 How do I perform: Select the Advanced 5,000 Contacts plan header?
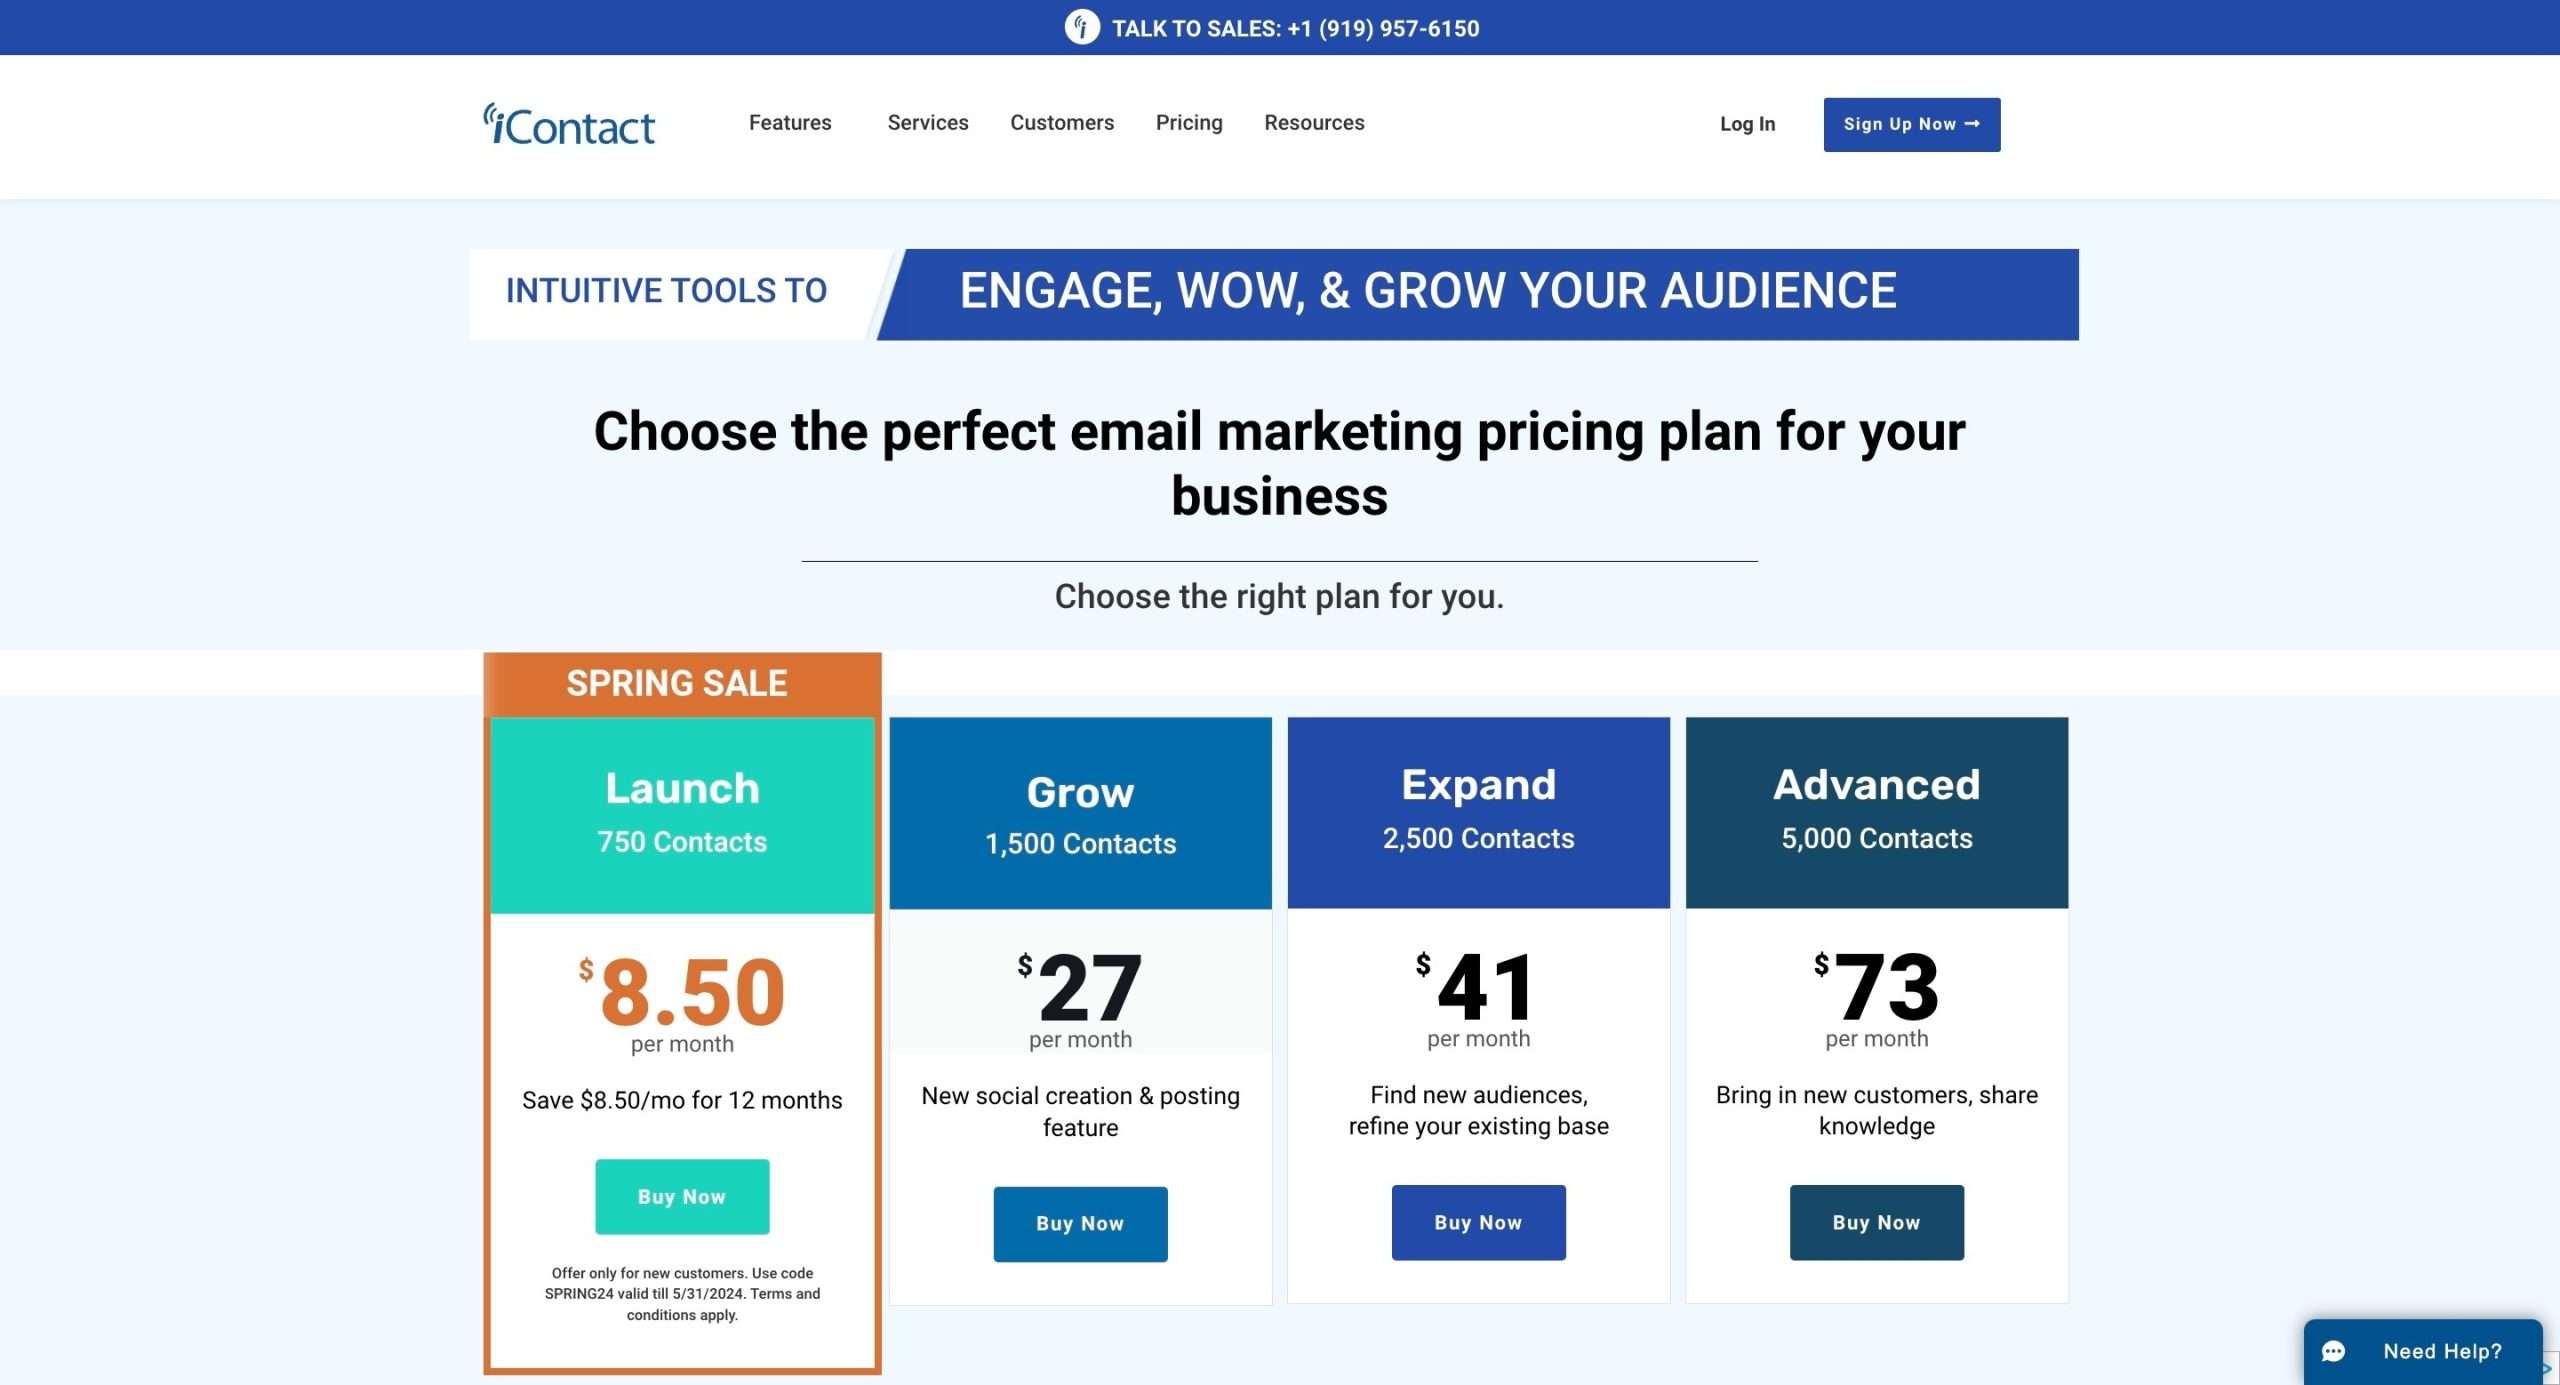pos(1876,812)
